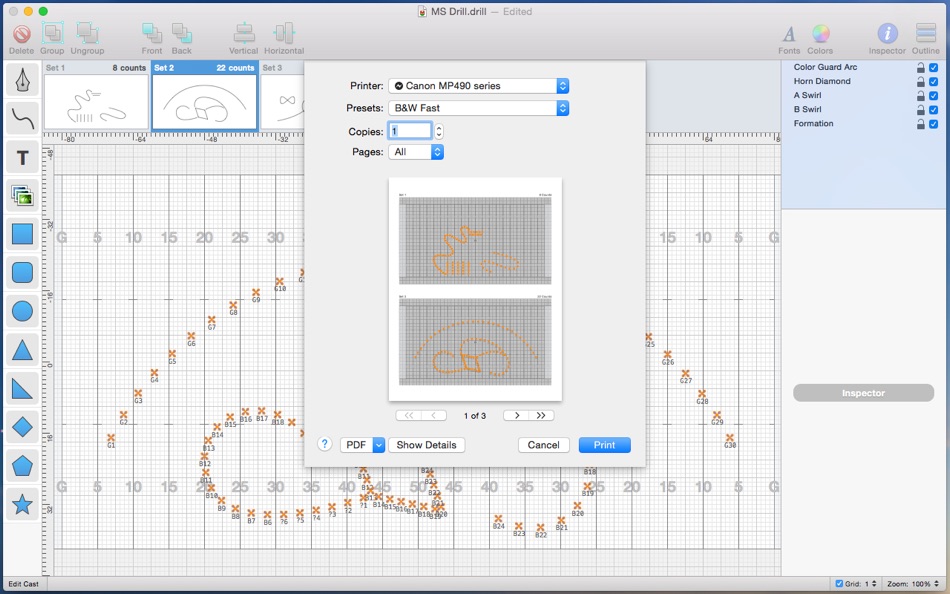950x594 pixels.
Task: Send selection to Back
Action: 181,33
